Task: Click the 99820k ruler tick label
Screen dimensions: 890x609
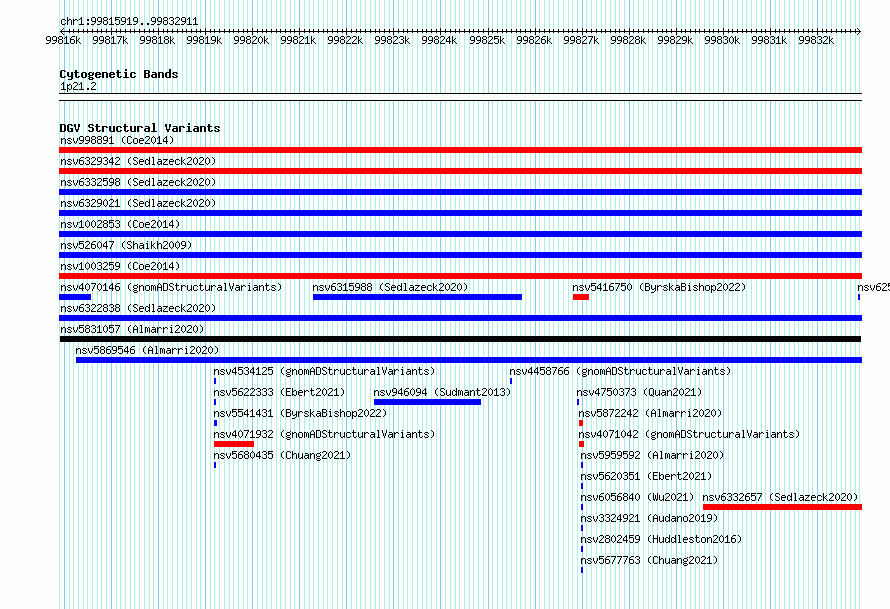Action: pos(251,40)
